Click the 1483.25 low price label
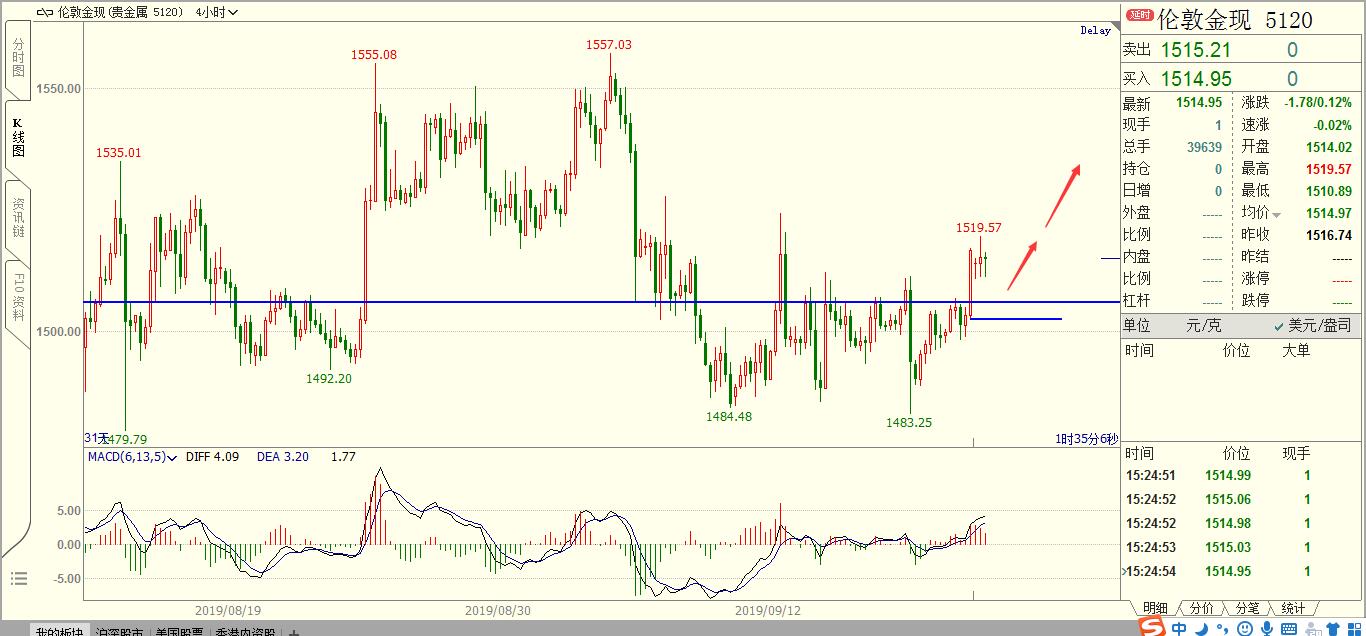The image size is (1366, 636). coord(909,422)
